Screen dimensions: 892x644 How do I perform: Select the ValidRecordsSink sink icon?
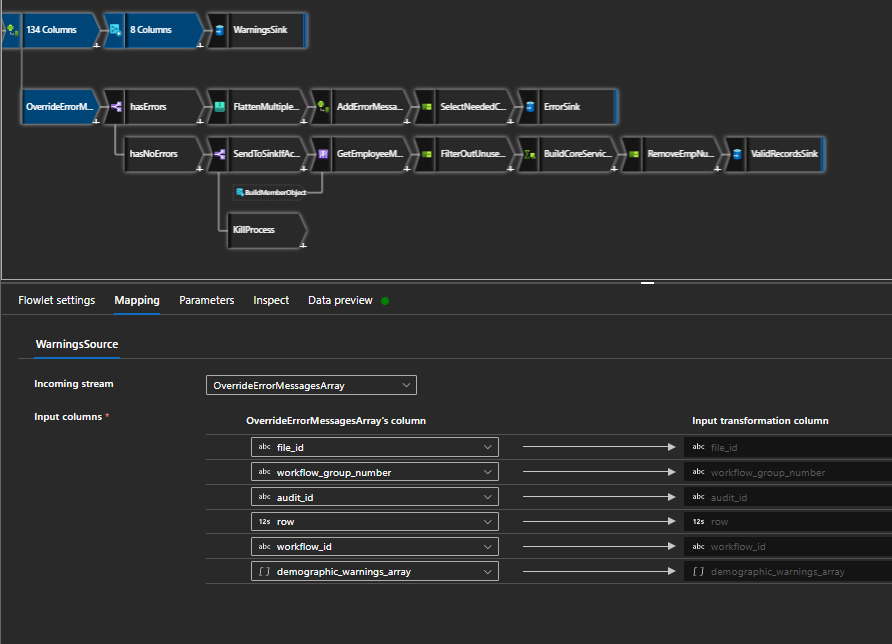click(737, 154)
